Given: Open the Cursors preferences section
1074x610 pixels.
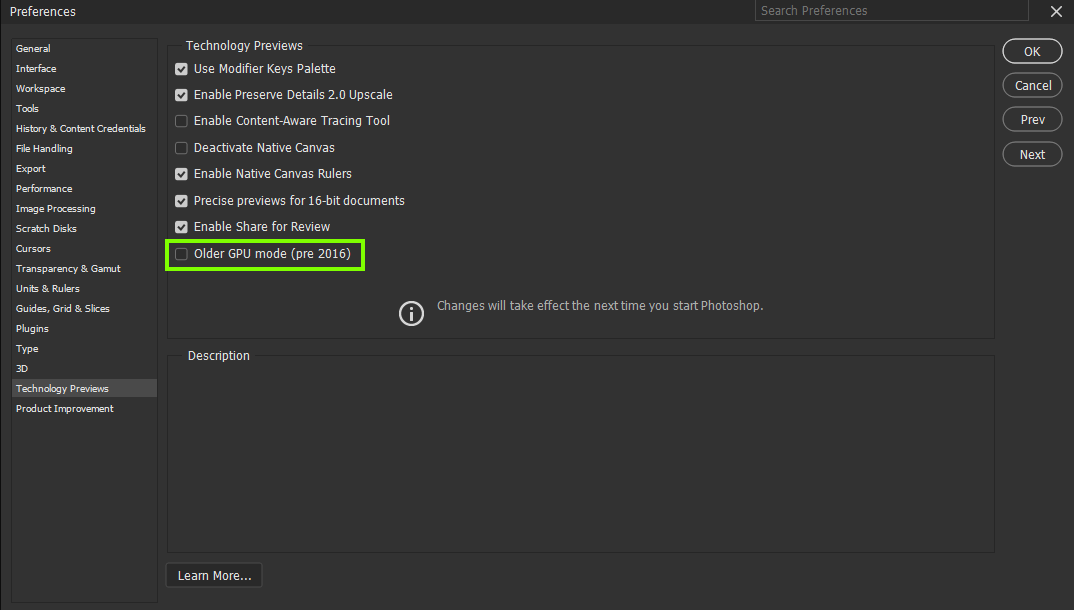Looking at the screenshot, I should 31,248.
